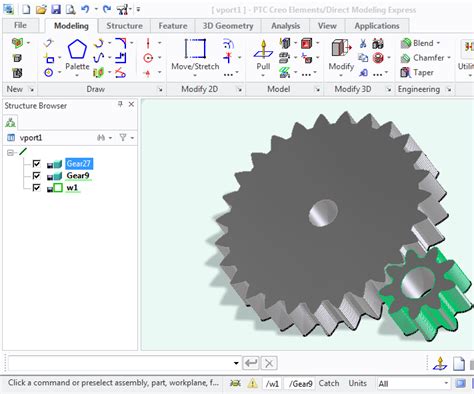Screen dimensions: 474x394
Task: Collapse the root tree node
Action: [10, 153]
